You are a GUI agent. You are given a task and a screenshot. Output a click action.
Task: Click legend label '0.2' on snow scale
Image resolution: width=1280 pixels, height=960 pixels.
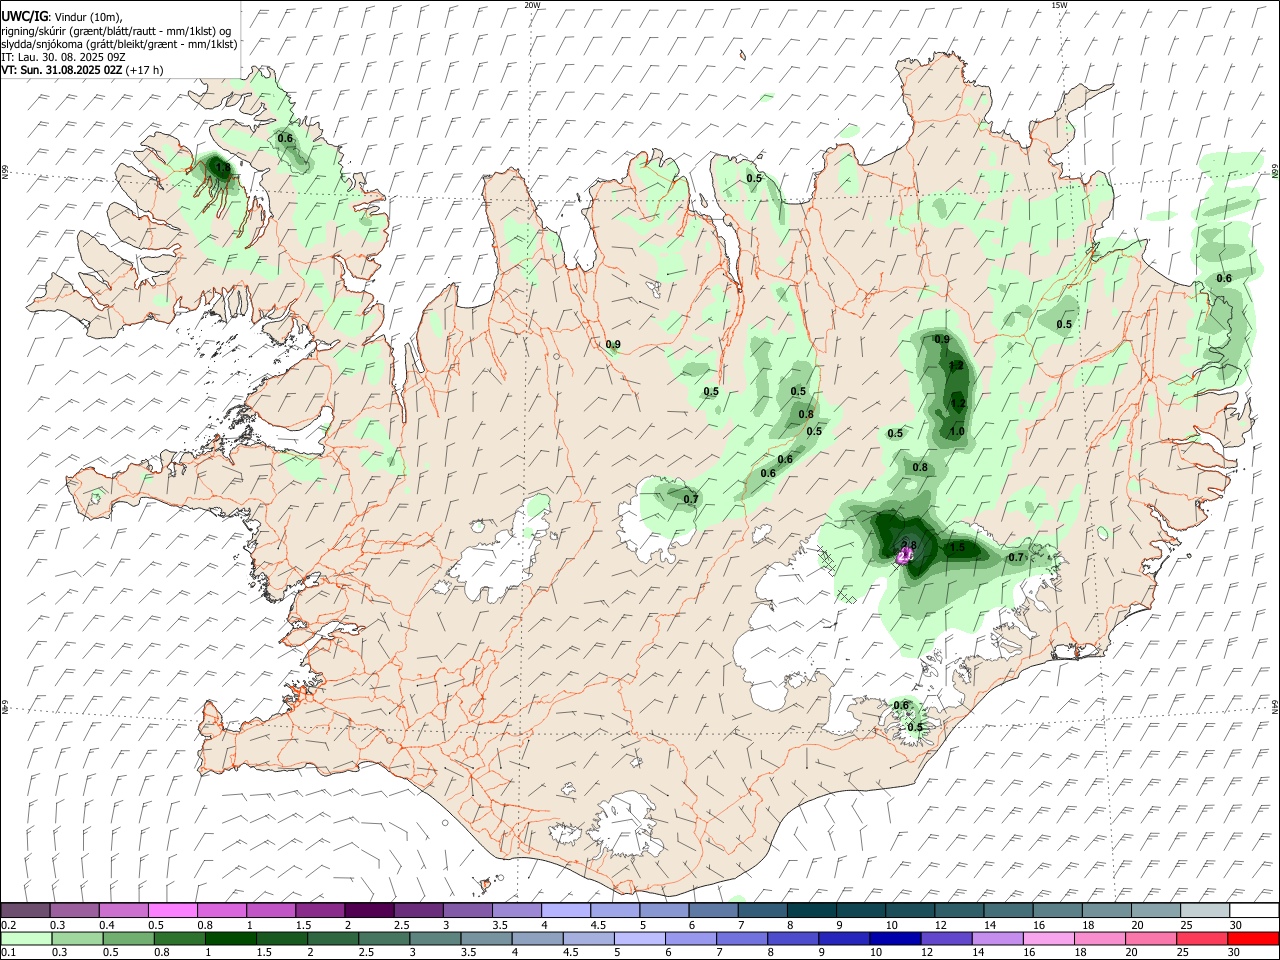point(8,925)
